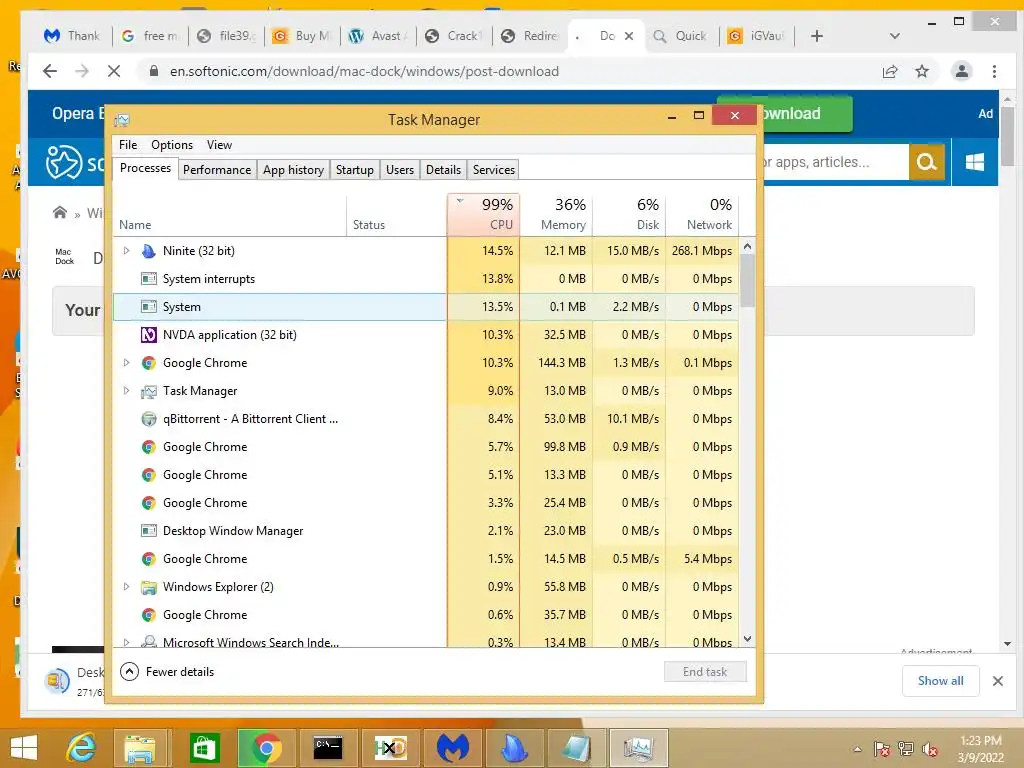
Task: Bookmark this page with the star icon
Action: (921, 71)
